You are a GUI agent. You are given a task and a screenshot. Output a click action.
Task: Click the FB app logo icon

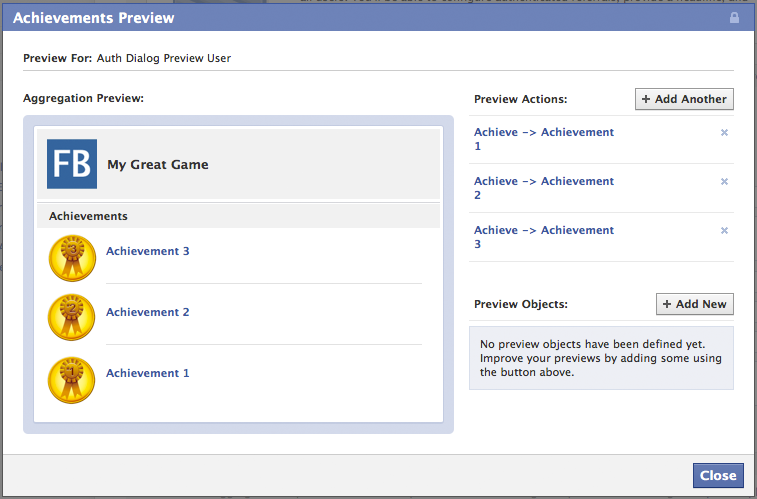coord(72,164)
